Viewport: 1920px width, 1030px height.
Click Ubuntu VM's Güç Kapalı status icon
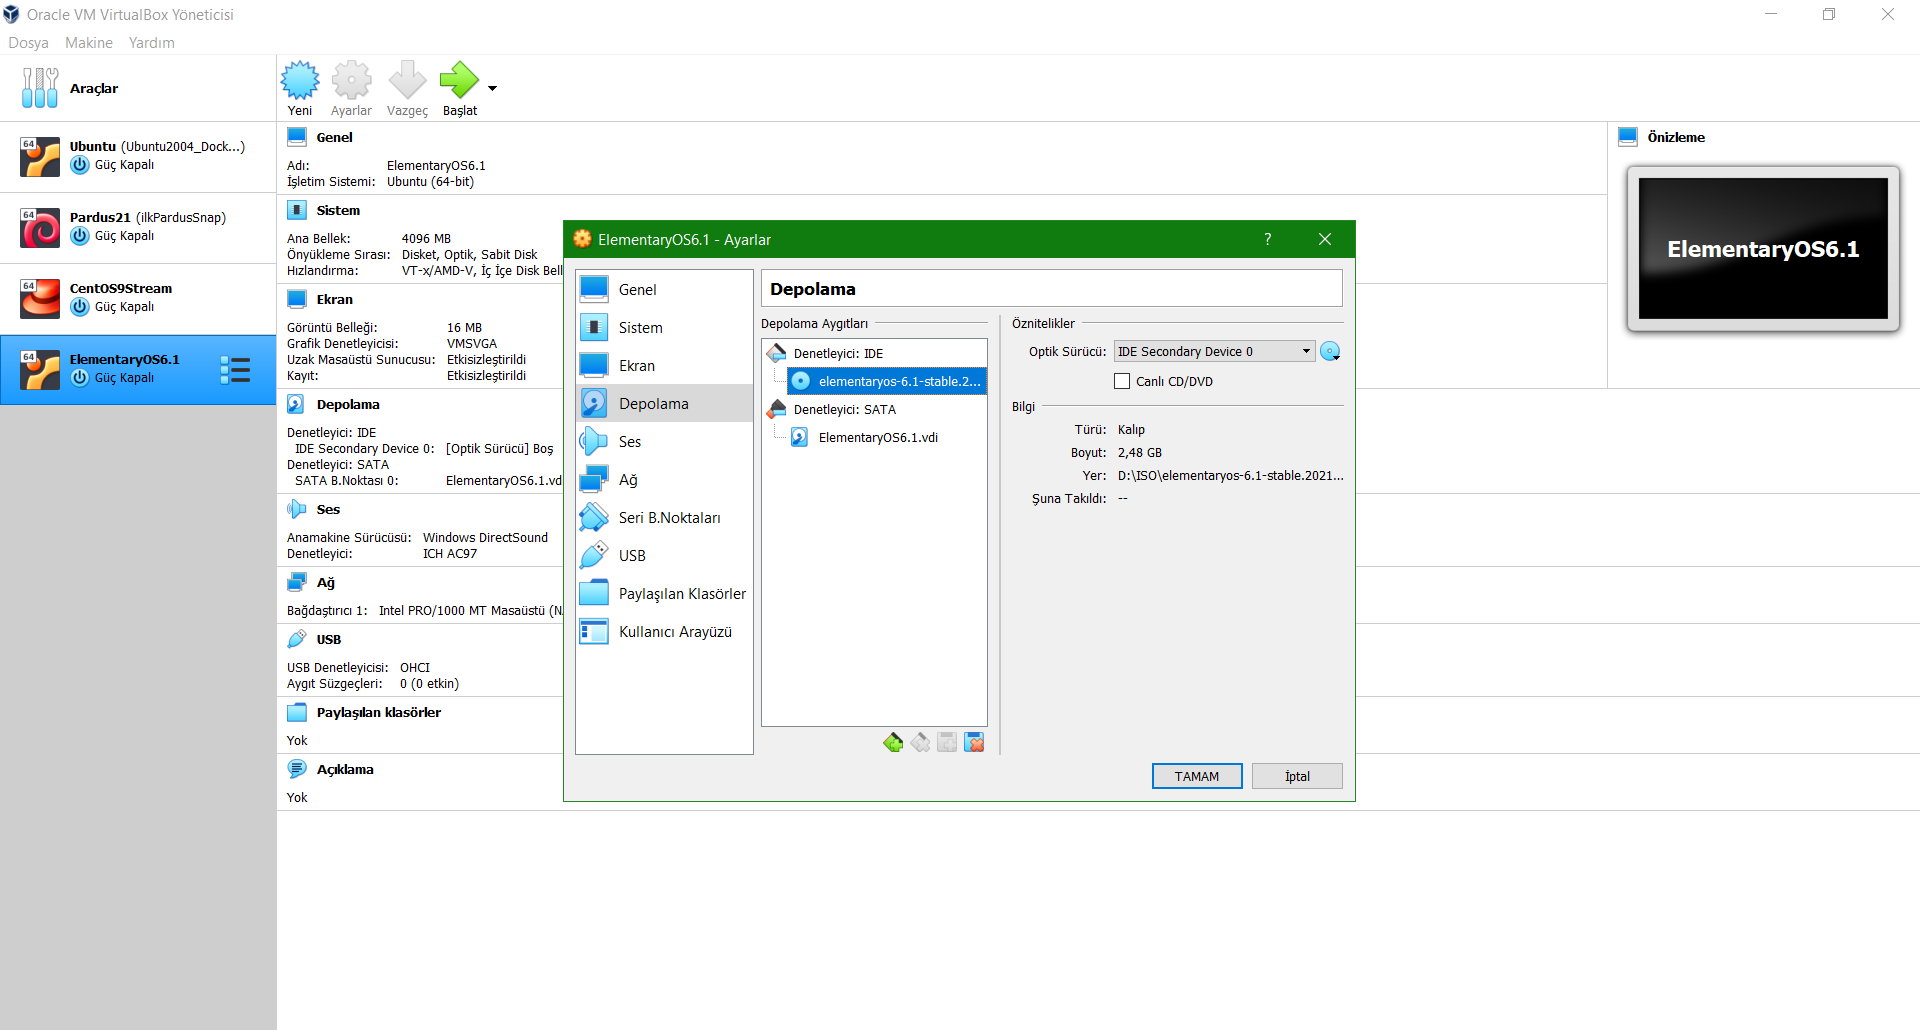[x=80, y=165]
